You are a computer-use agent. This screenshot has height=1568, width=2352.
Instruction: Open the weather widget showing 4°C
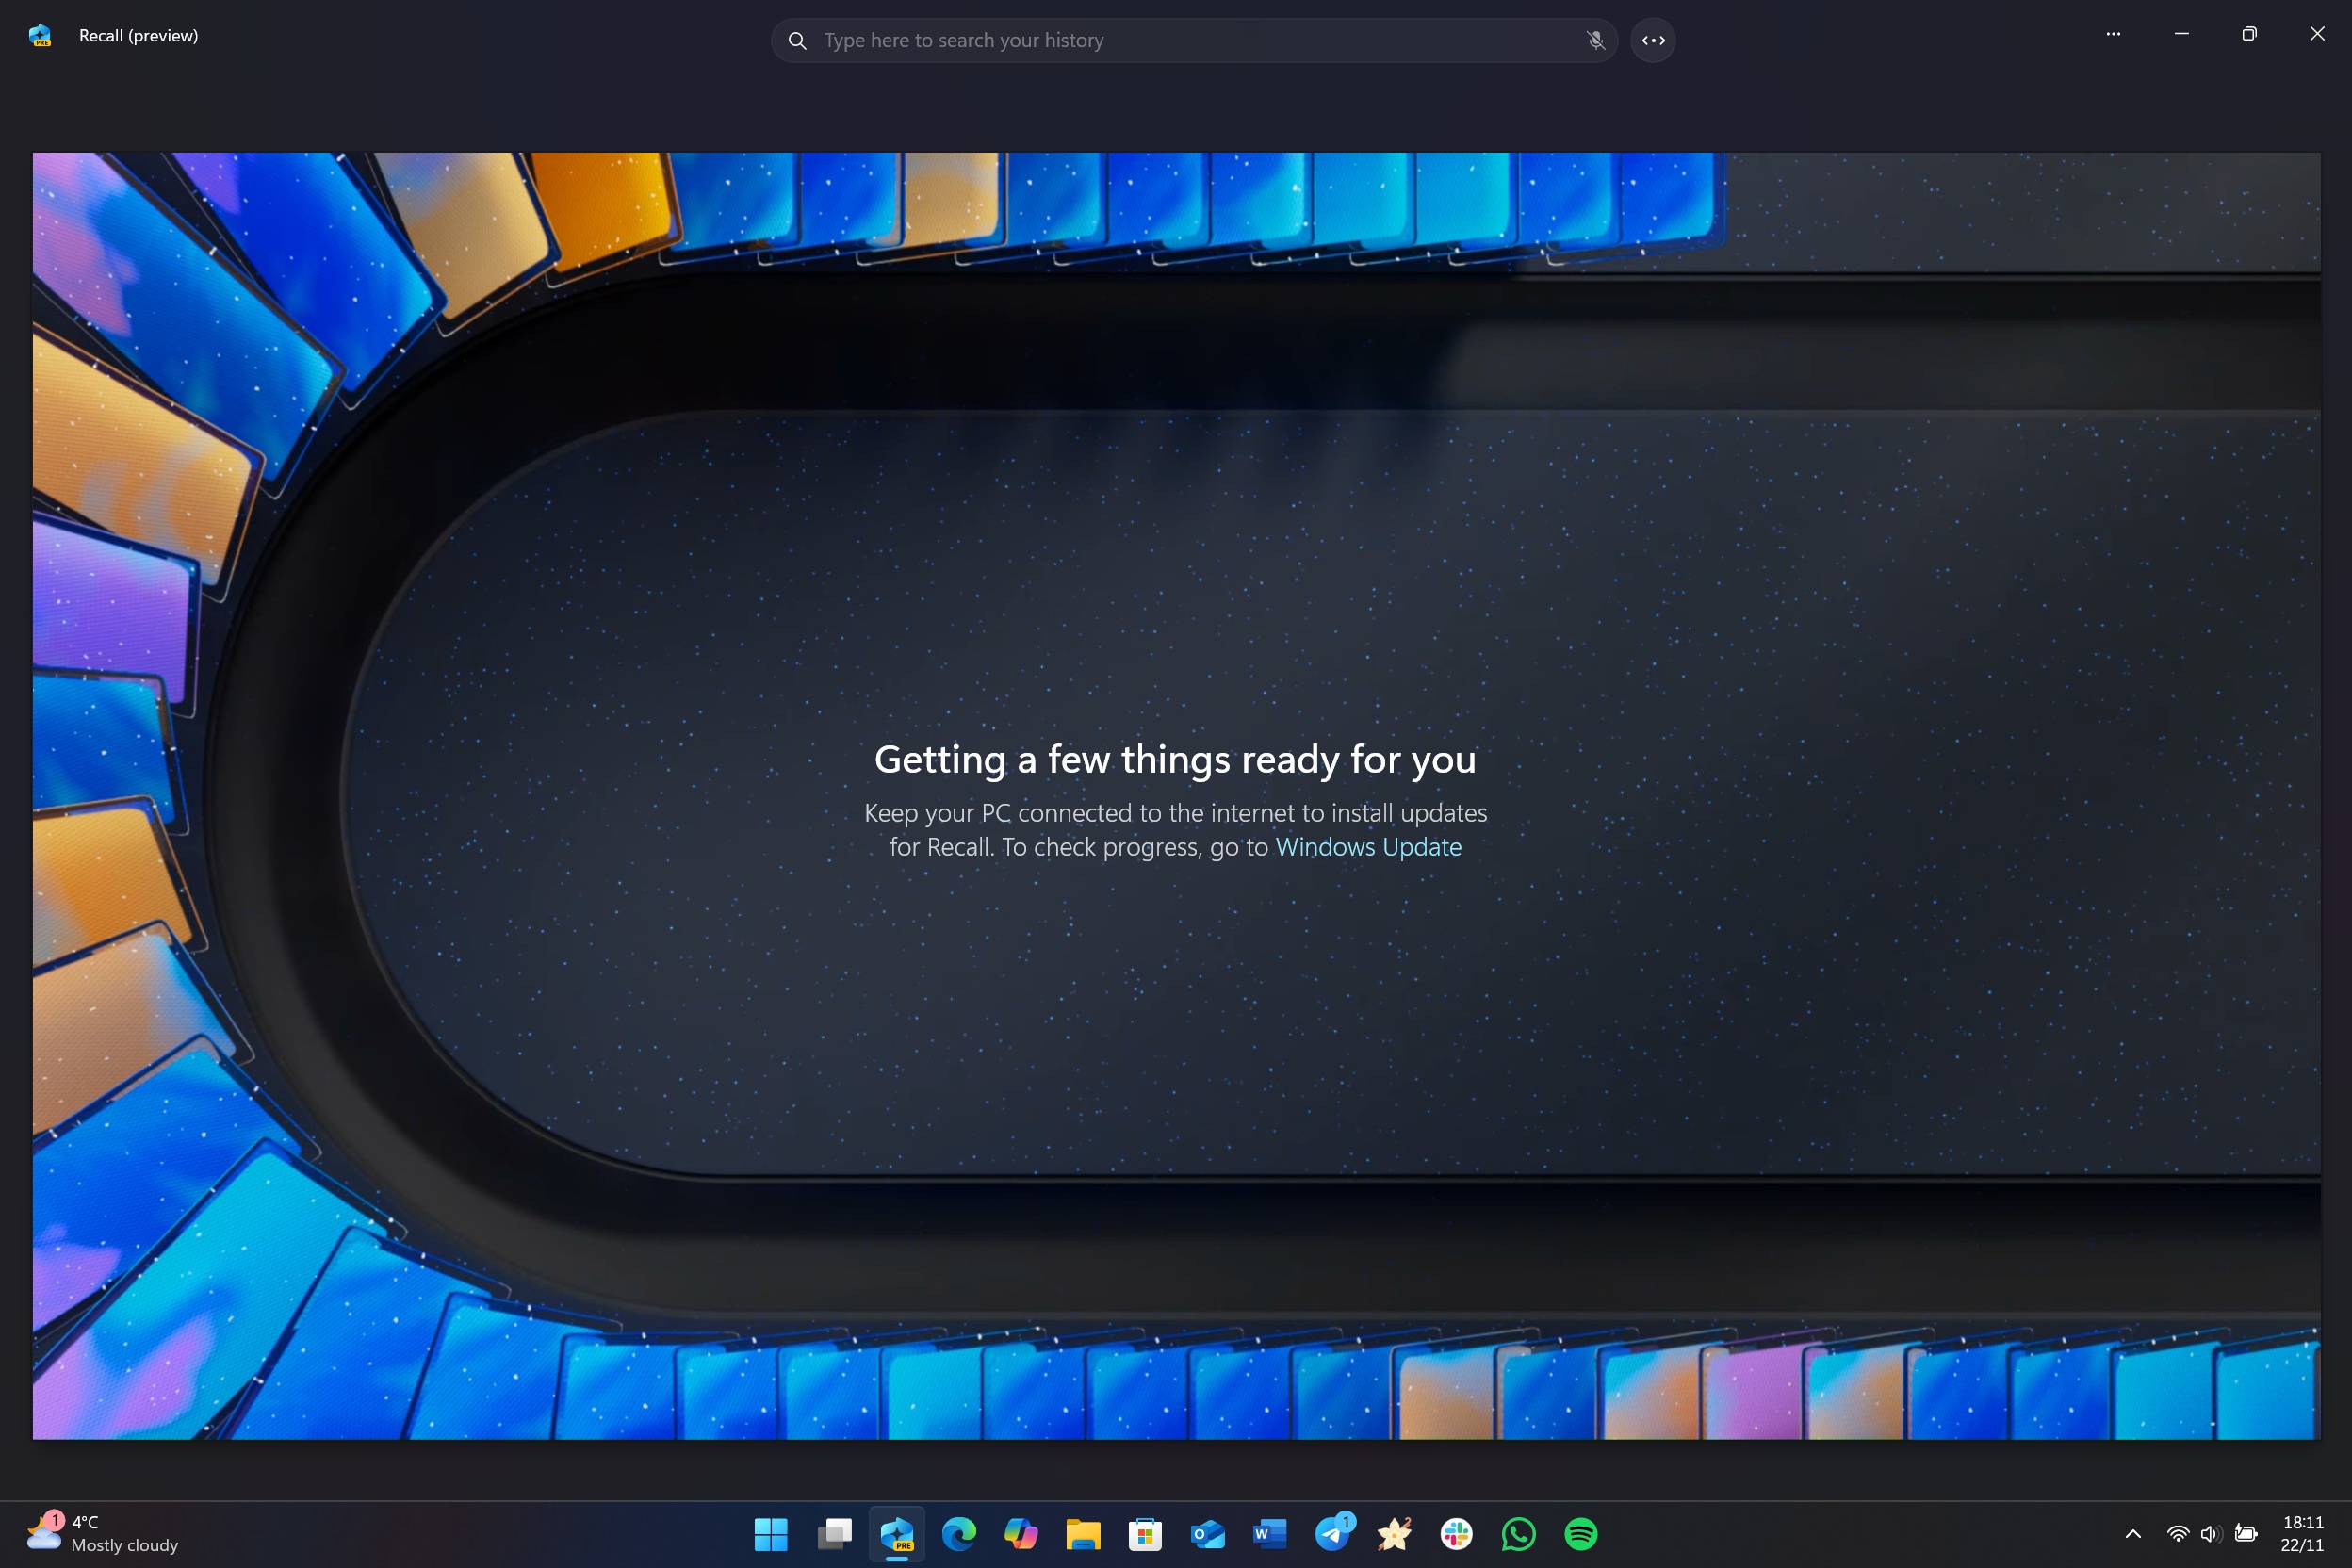pyautogui.click(x=103, y=1533)
